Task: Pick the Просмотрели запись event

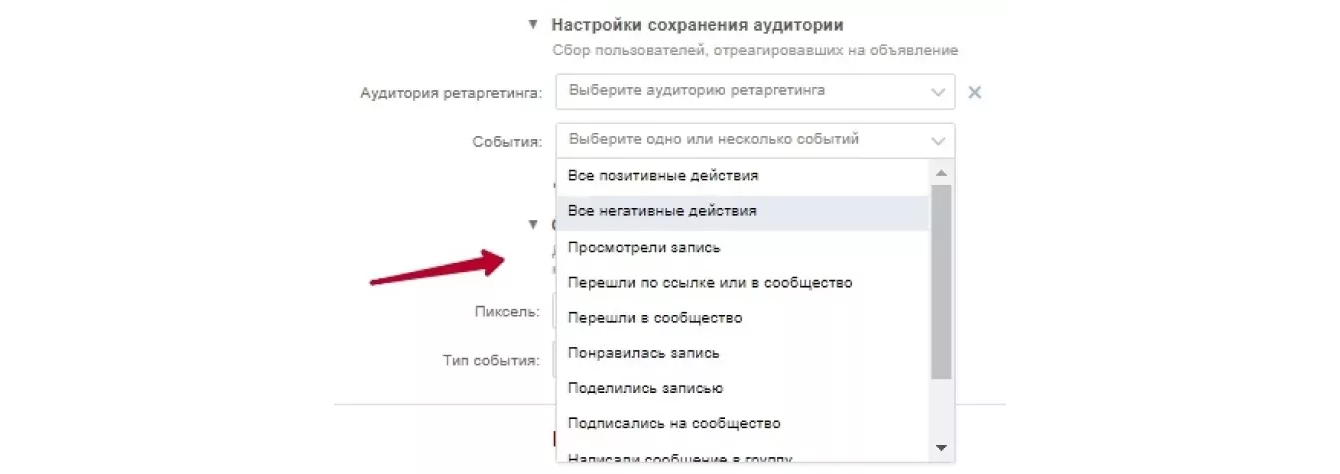Action: pyautogui.click(x=644, y=247)
